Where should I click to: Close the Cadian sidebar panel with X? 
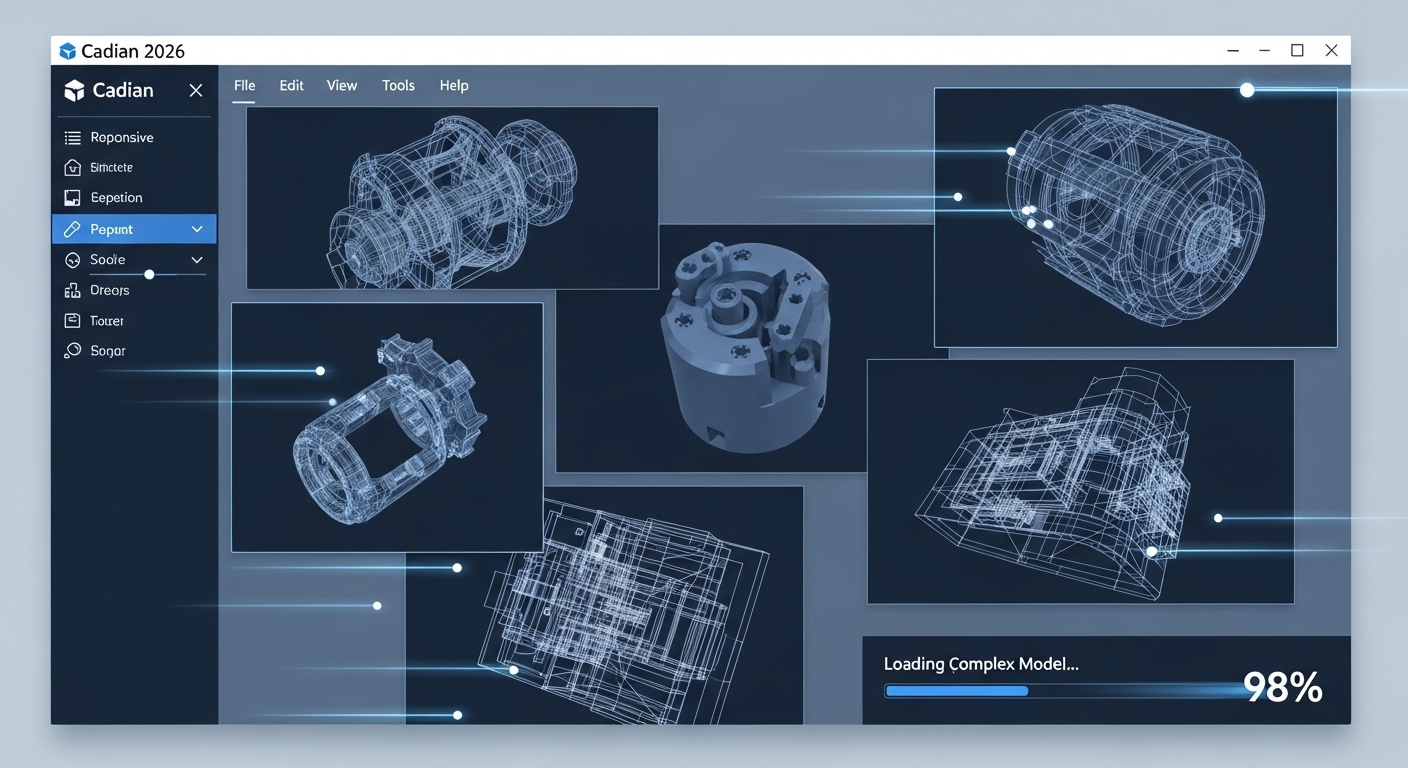[x=196, y=91]
